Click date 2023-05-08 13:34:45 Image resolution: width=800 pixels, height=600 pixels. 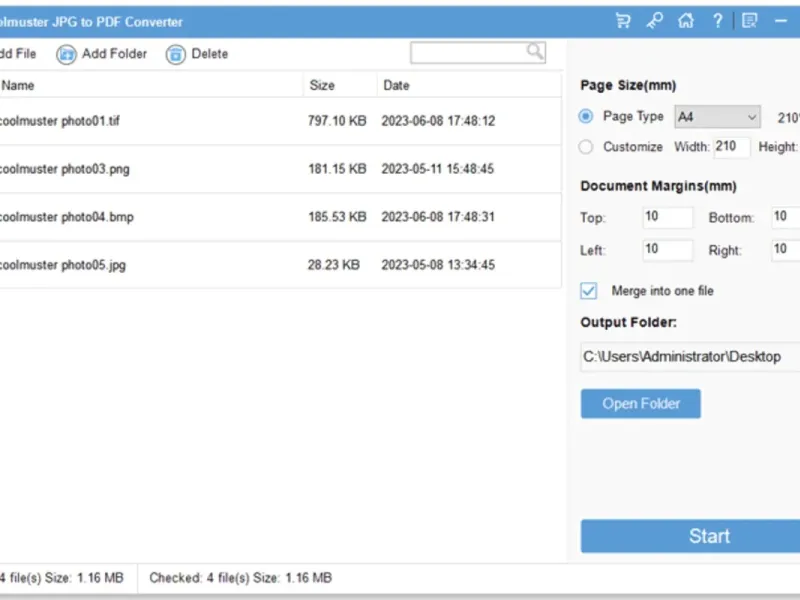pyautogui.click(x=438, y=265)
